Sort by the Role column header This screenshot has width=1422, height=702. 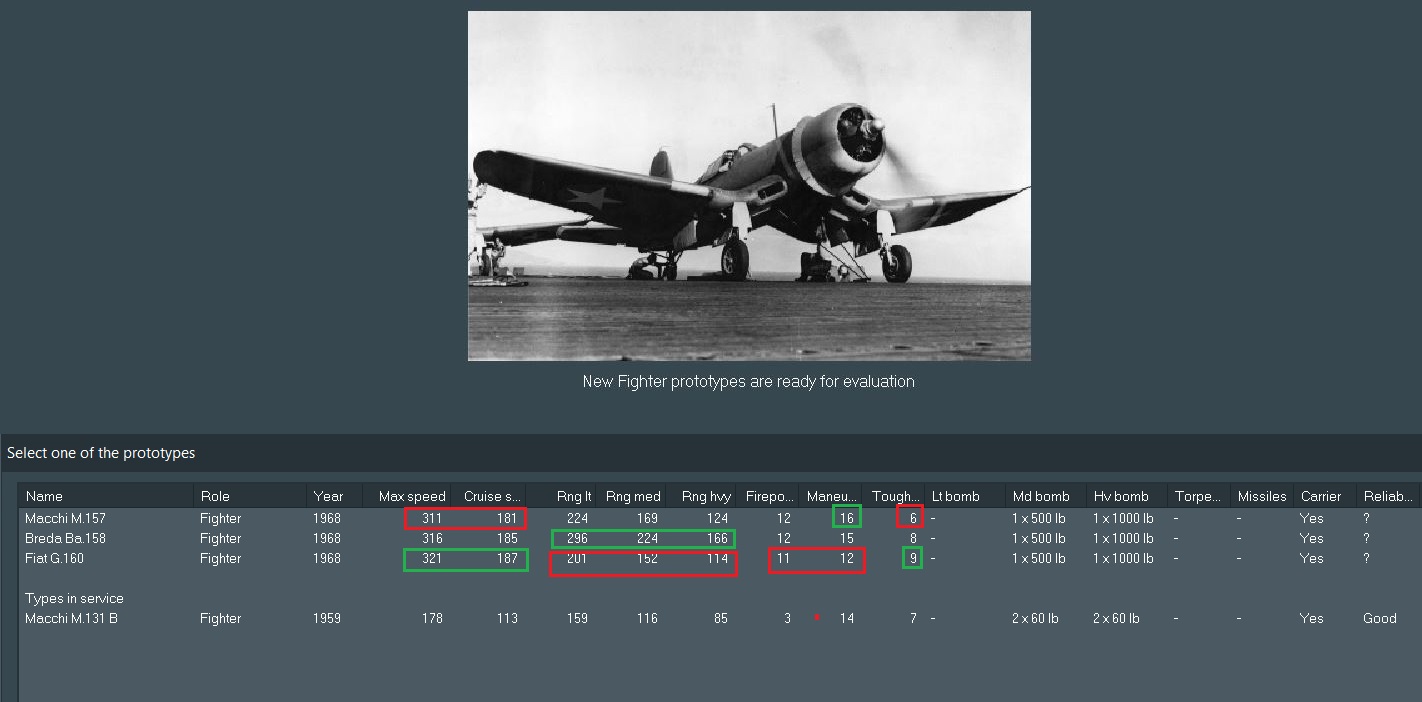pyautogui.click(x=250, y=496)
